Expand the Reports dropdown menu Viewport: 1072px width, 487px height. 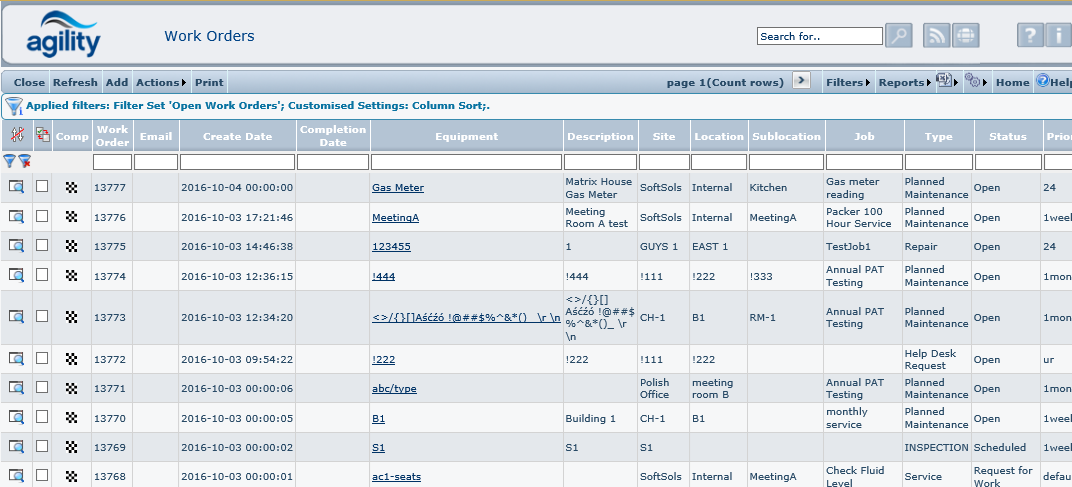[903, 82]
